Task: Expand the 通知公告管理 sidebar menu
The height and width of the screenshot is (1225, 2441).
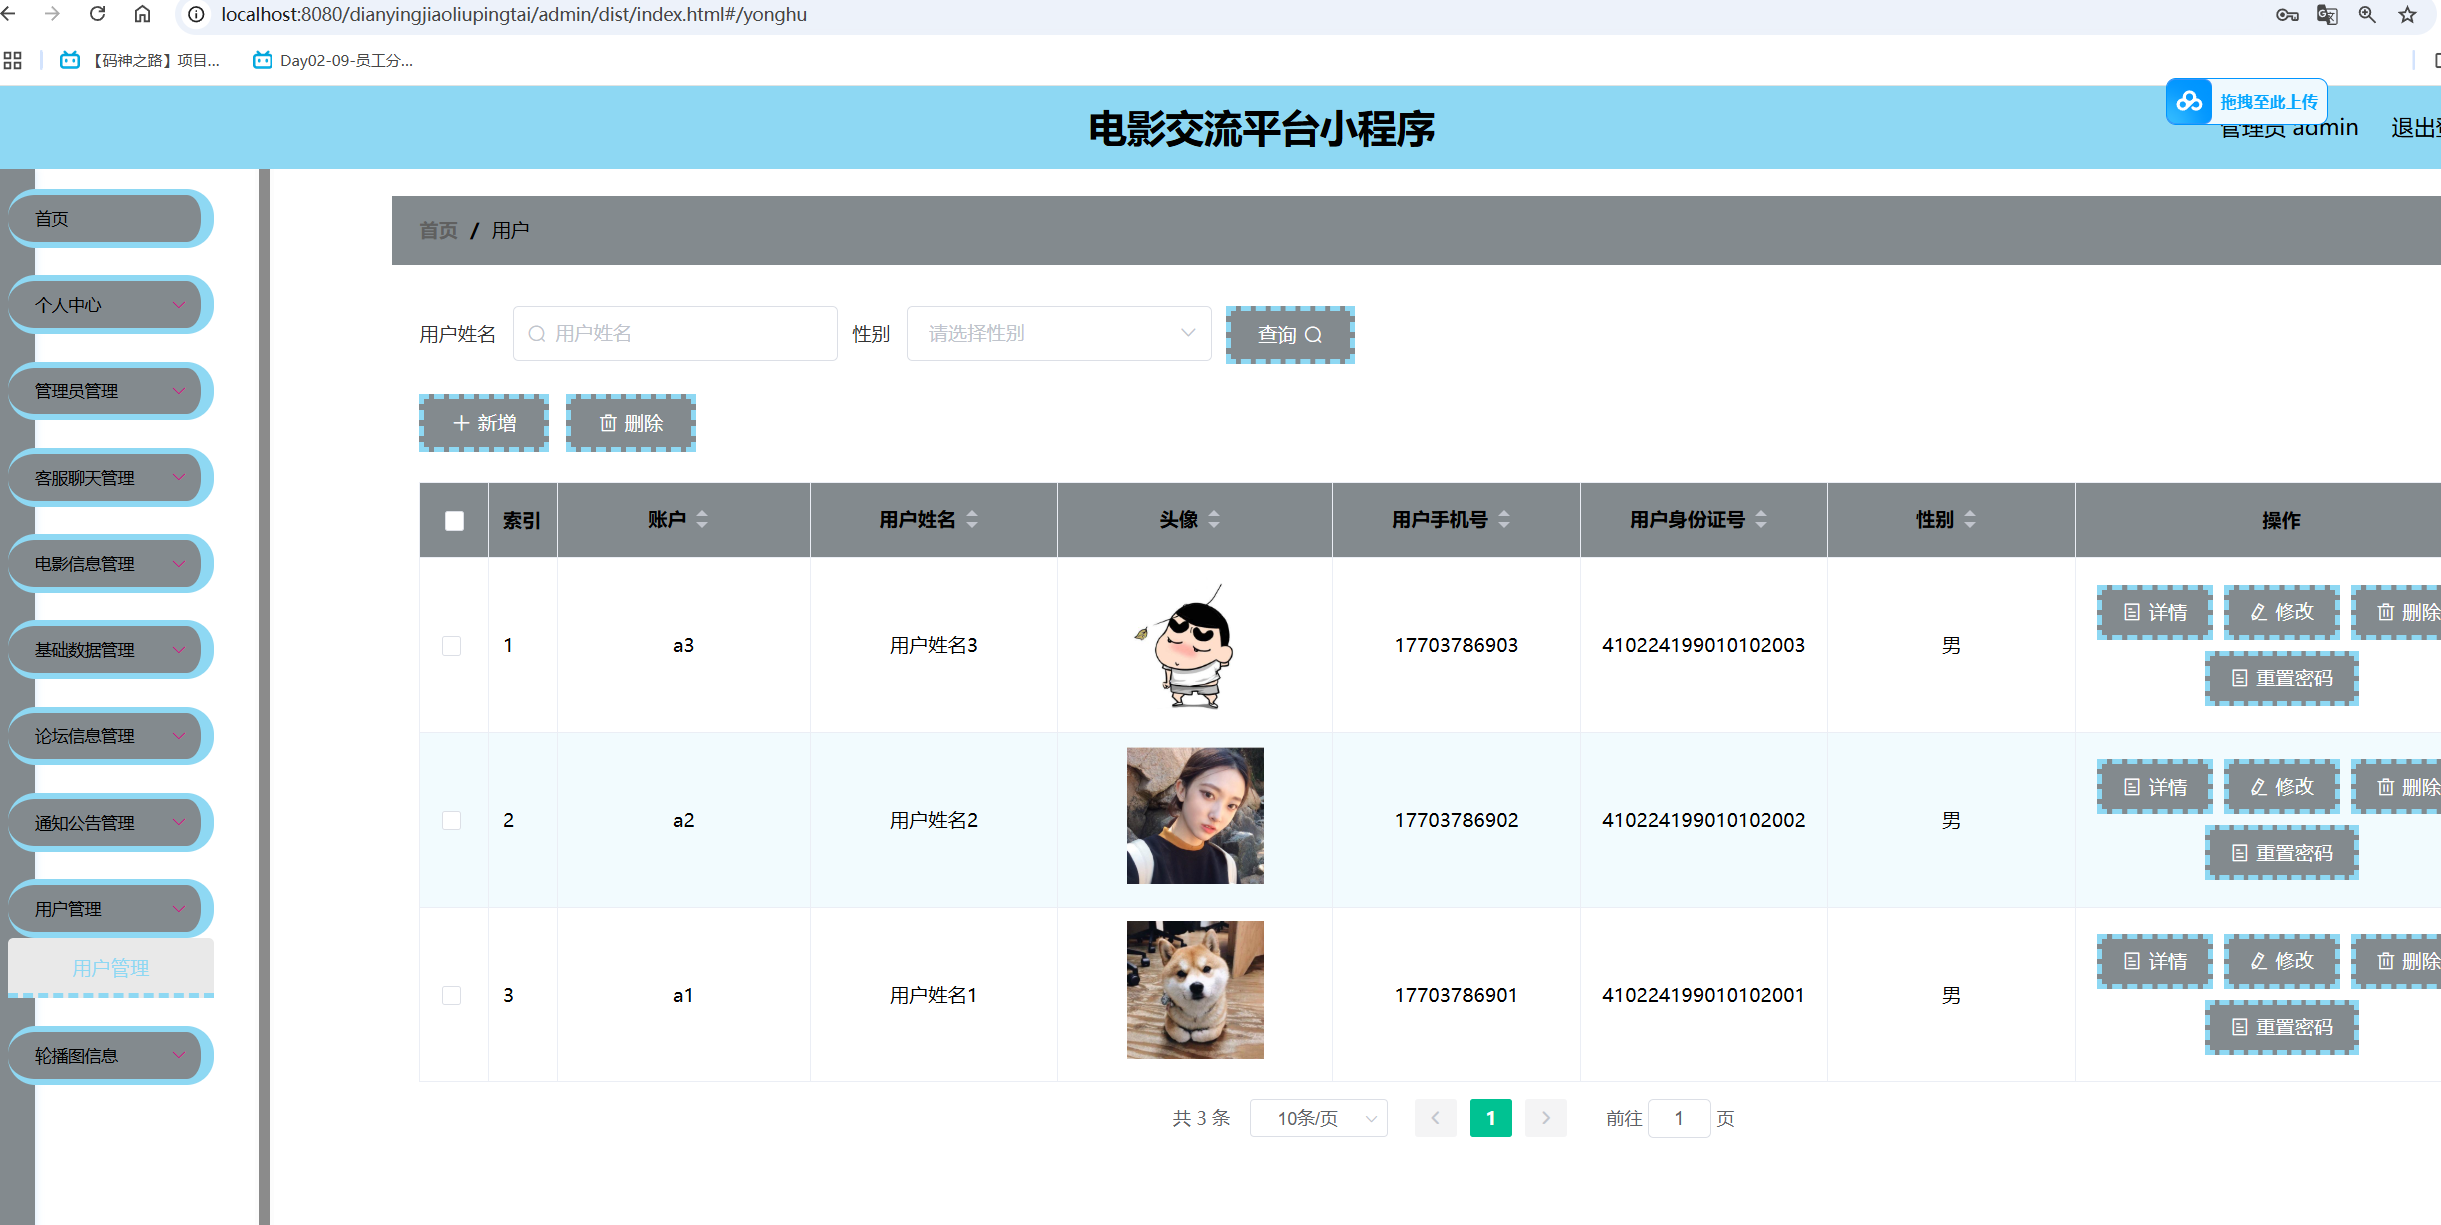Action: coord(110,823)
